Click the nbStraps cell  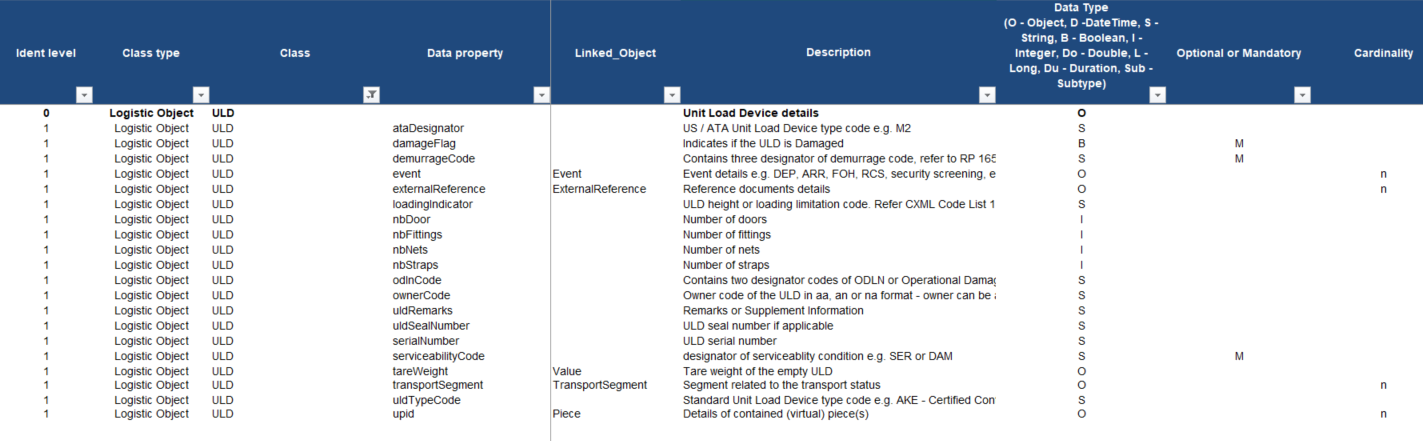point(415,265)
